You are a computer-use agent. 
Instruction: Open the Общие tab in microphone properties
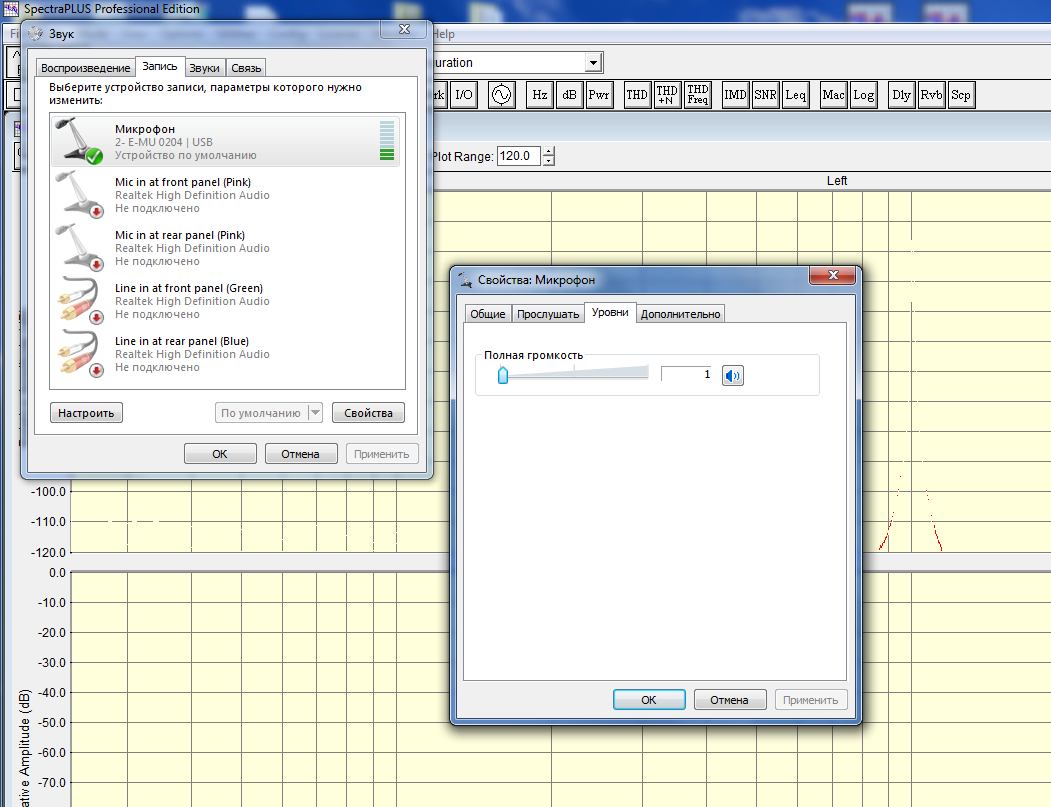pyautogui.click(x=487, y=314)
